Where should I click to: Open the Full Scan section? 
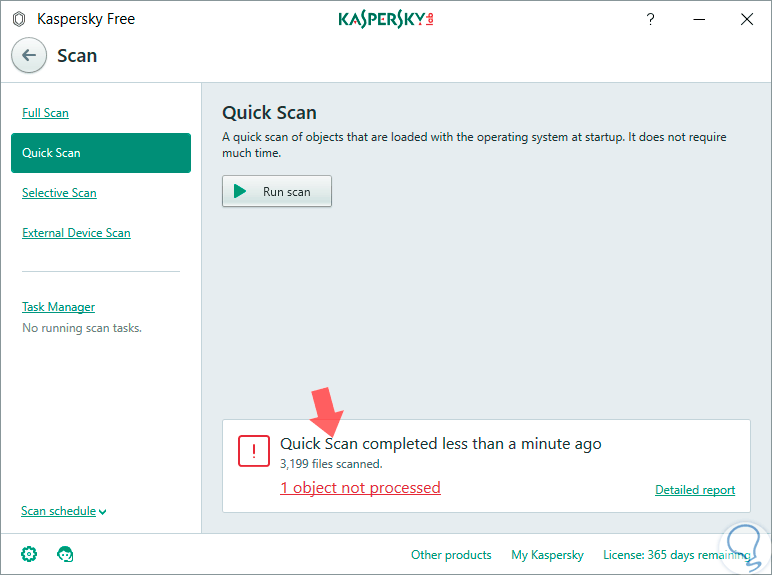45,113
